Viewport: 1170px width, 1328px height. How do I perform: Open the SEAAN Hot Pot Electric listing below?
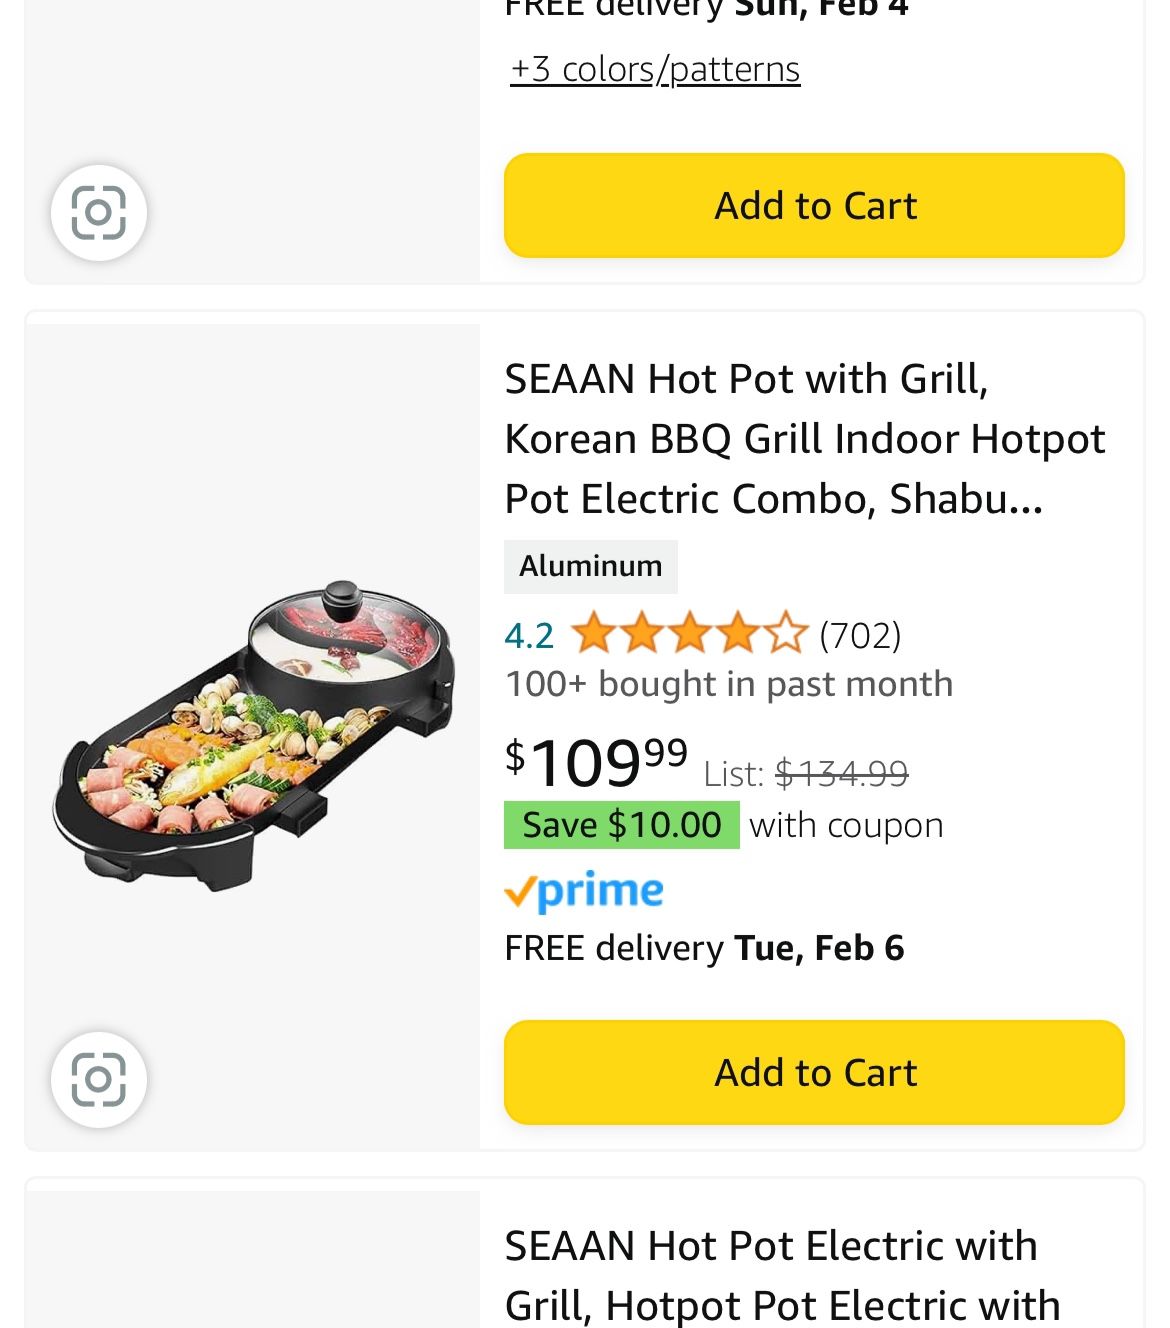click(x=772, y=1275)
